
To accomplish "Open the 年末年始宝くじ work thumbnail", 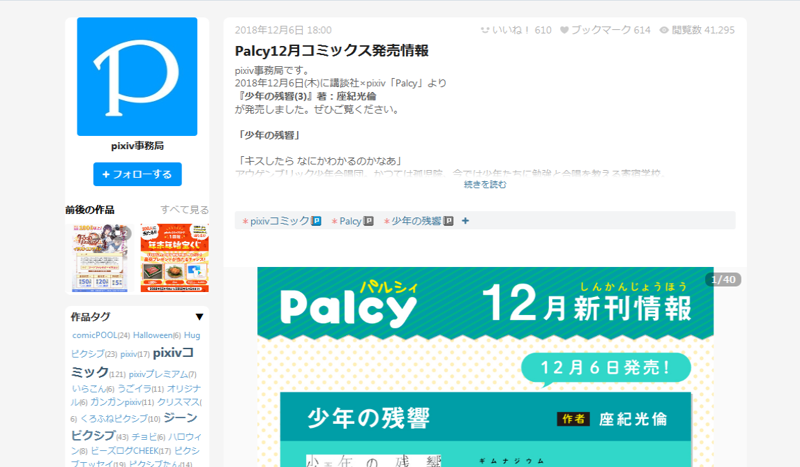I will point(174,258).
